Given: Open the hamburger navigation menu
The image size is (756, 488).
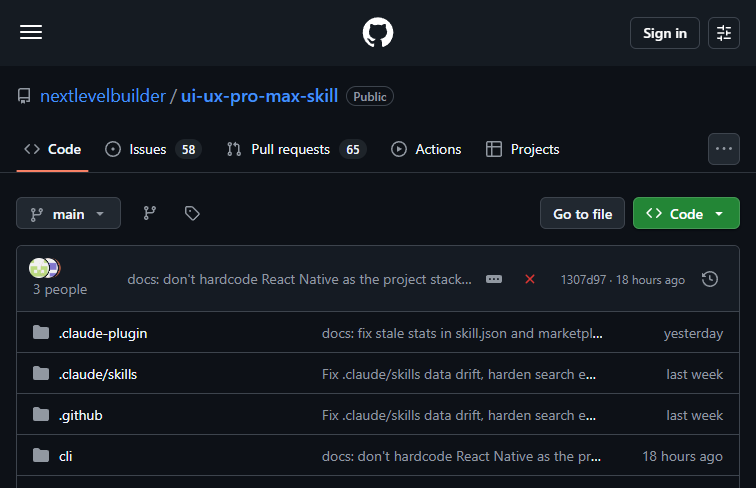Looking at the screenshot, I should (31, 32).
